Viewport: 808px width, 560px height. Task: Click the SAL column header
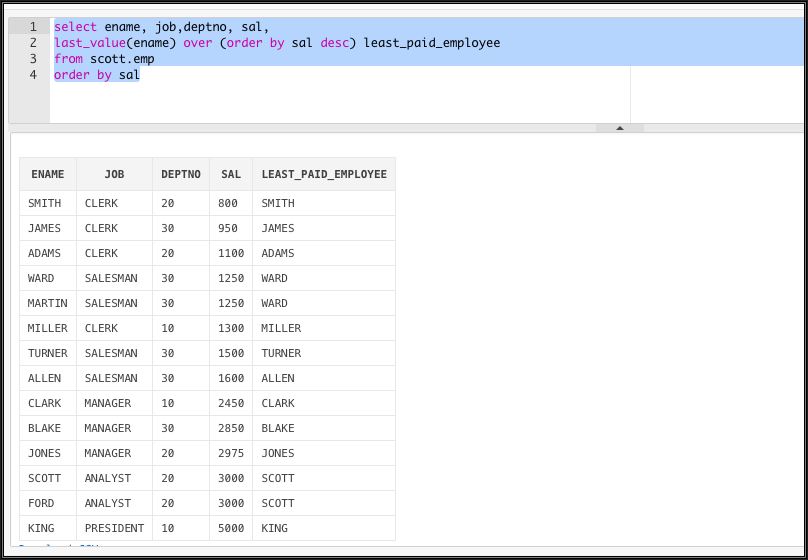click(231, 174)
